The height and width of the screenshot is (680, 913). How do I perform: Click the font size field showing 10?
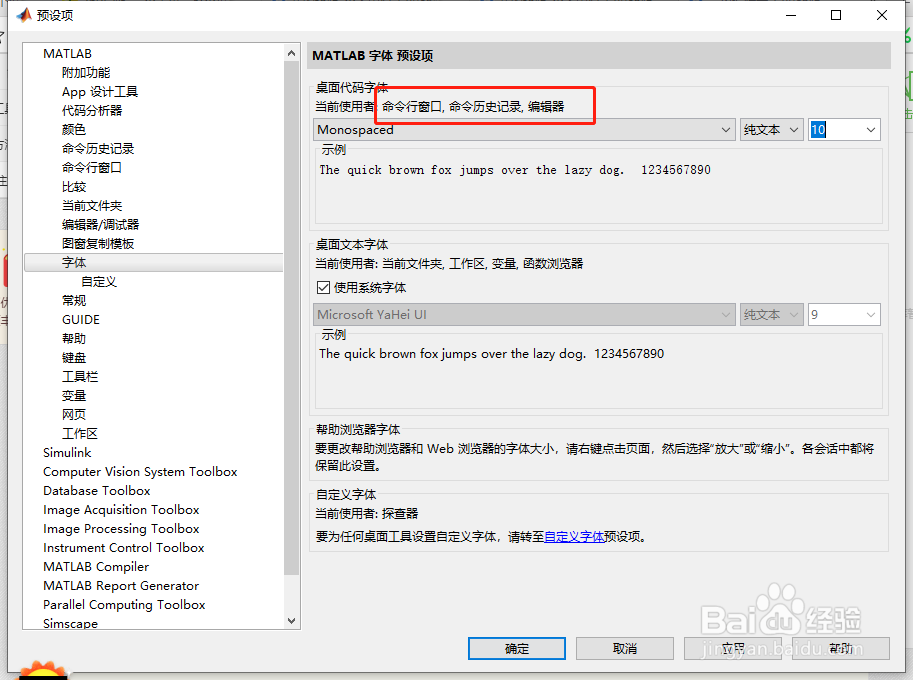tap(836, 129)
